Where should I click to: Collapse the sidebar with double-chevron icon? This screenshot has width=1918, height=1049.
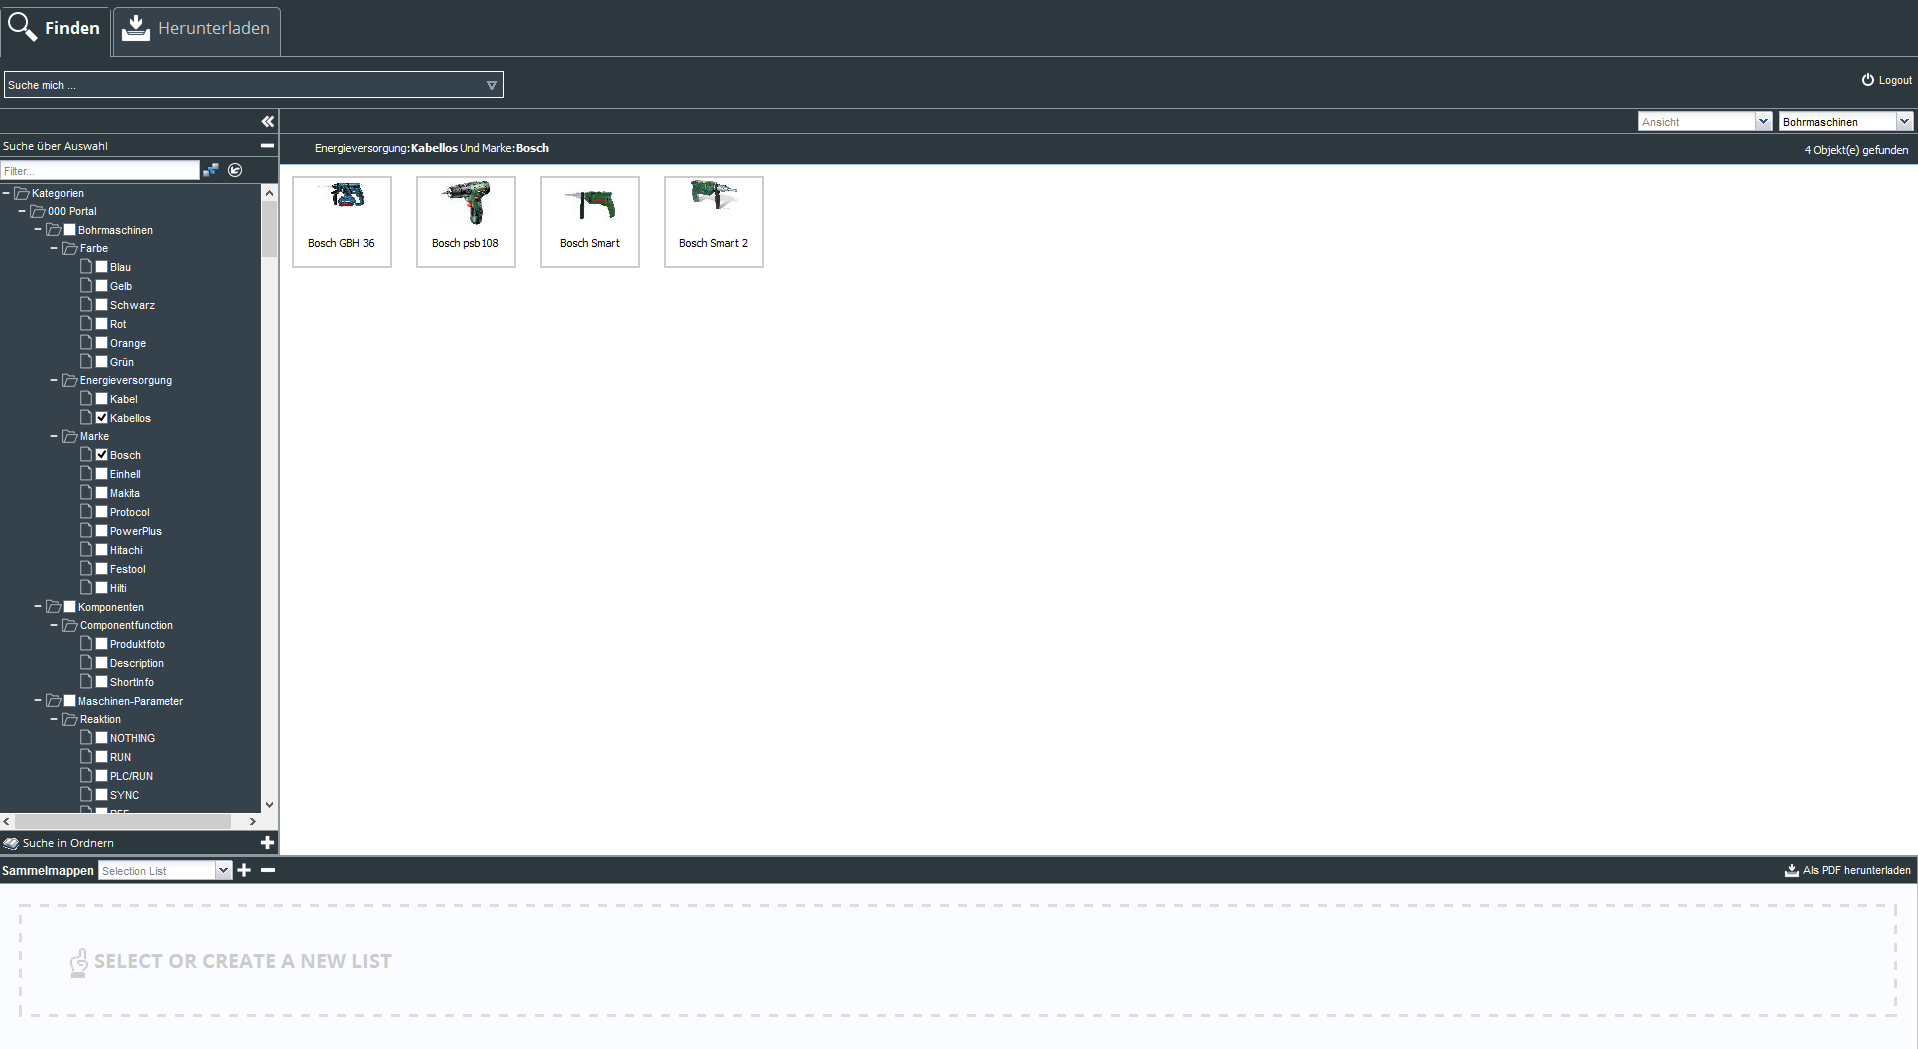(268, 121)
